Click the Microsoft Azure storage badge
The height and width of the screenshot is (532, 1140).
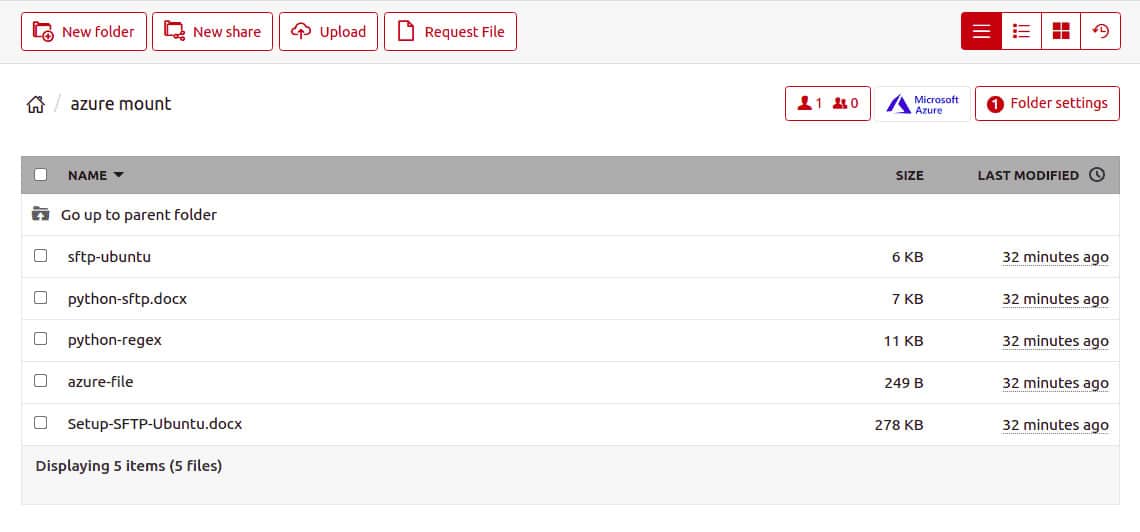point(923,104)
